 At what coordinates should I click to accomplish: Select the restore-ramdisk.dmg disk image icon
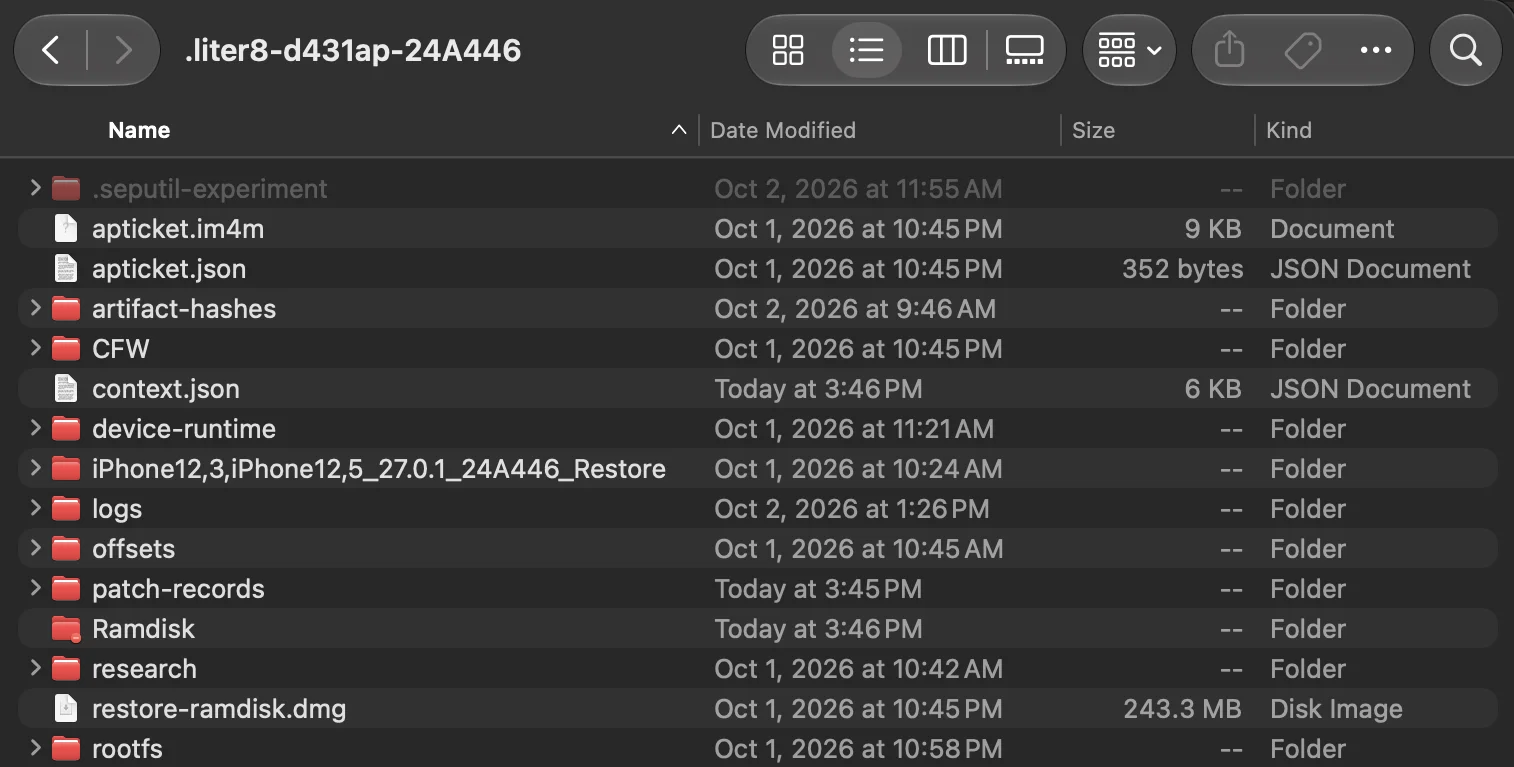pos(66,709)
